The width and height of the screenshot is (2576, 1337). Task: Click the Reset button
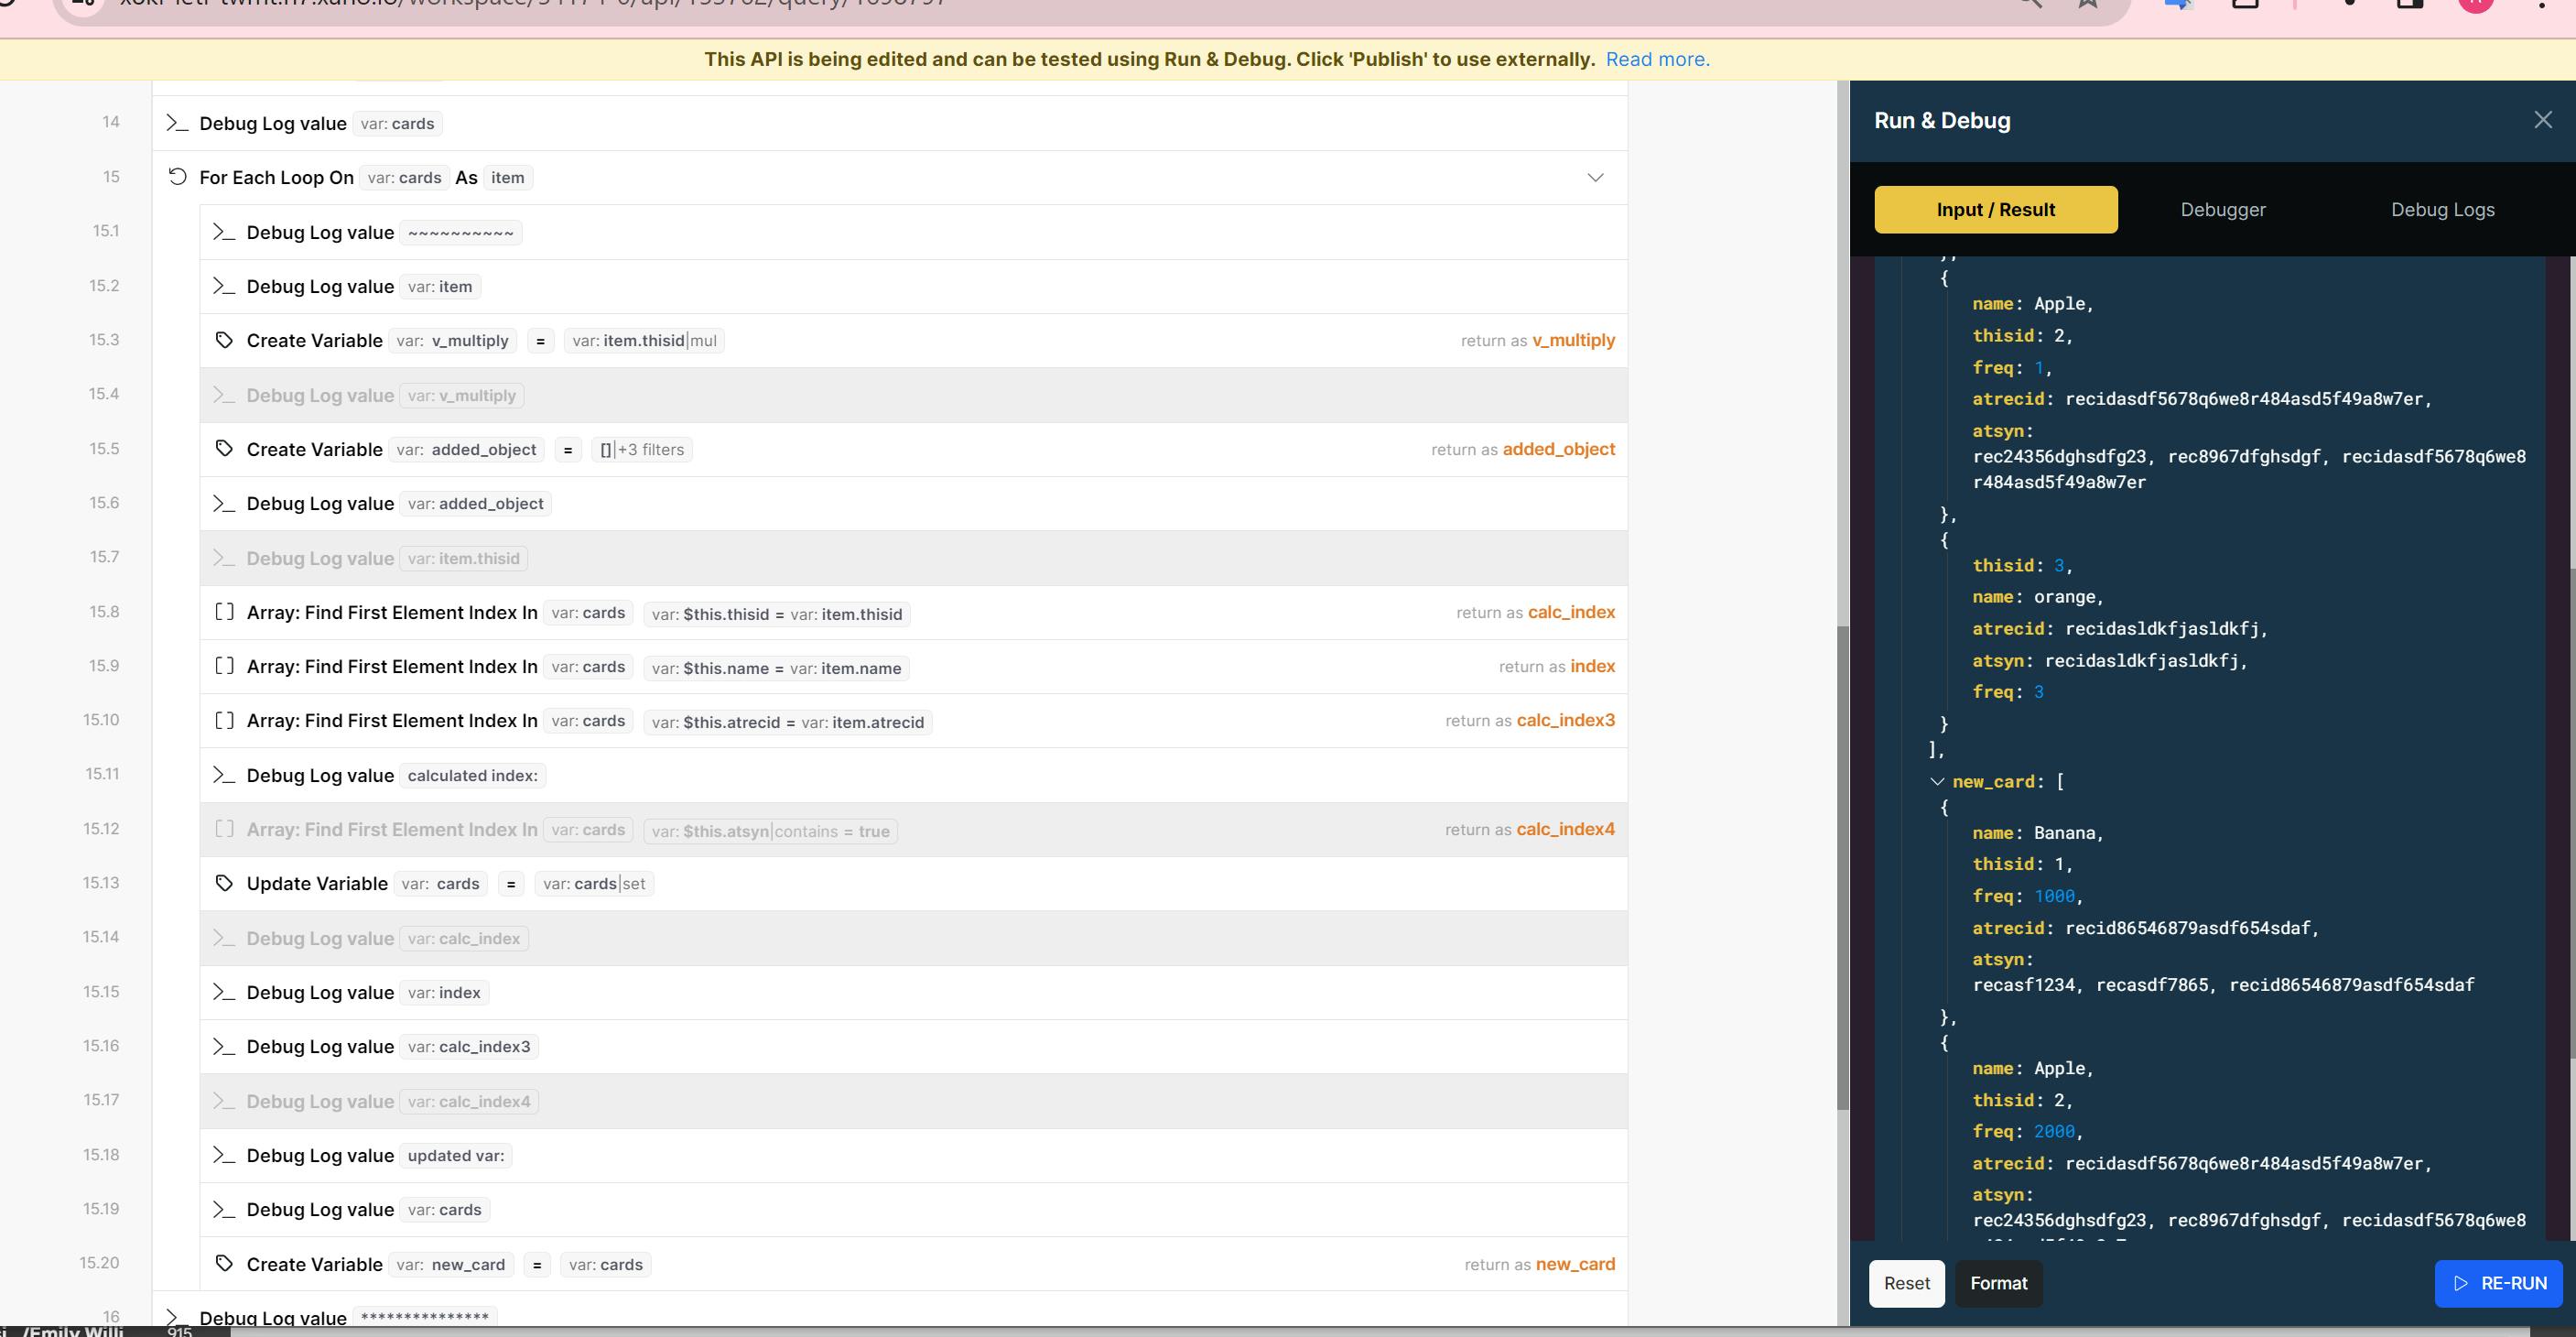point(1906,1283)
